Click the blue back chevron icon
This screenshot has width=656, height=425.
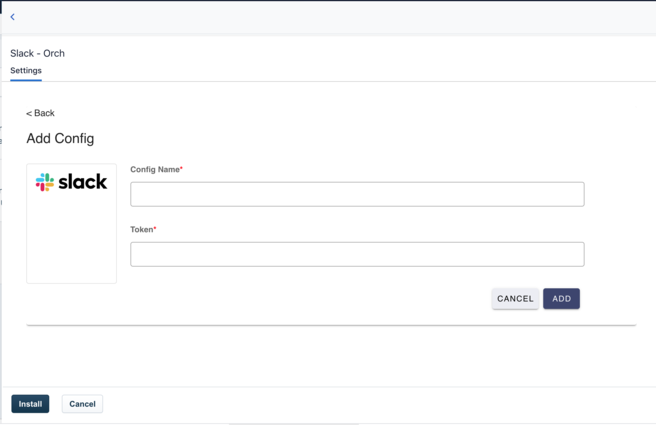(x=13, y=17)
